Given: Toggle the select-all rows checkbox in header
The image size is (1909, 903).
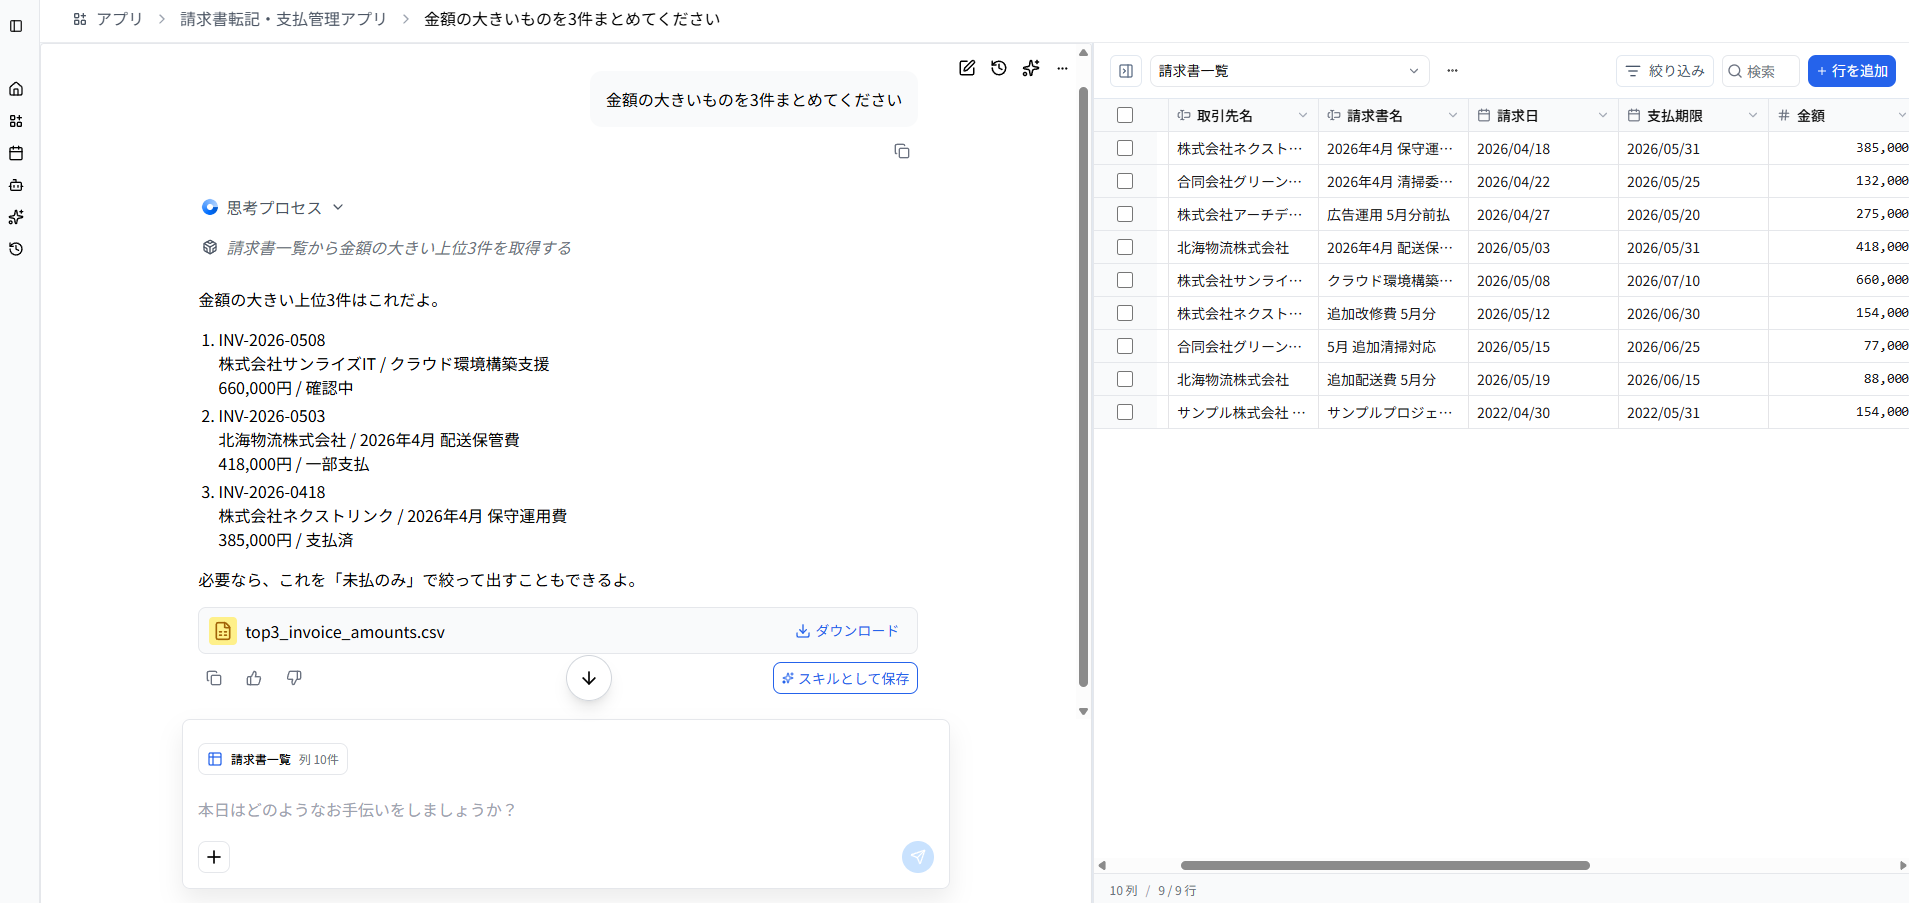Looking at the screenshot, I should (x=1125, y=115).
